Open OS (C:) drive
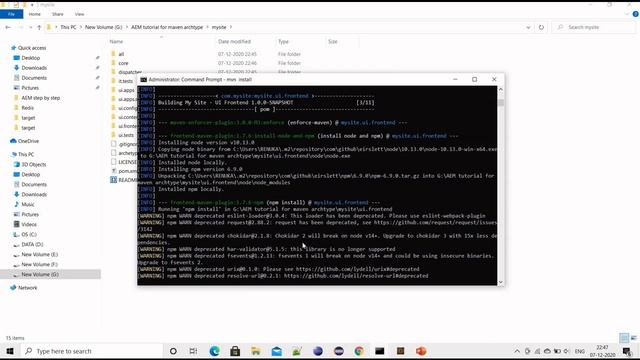 29,235
